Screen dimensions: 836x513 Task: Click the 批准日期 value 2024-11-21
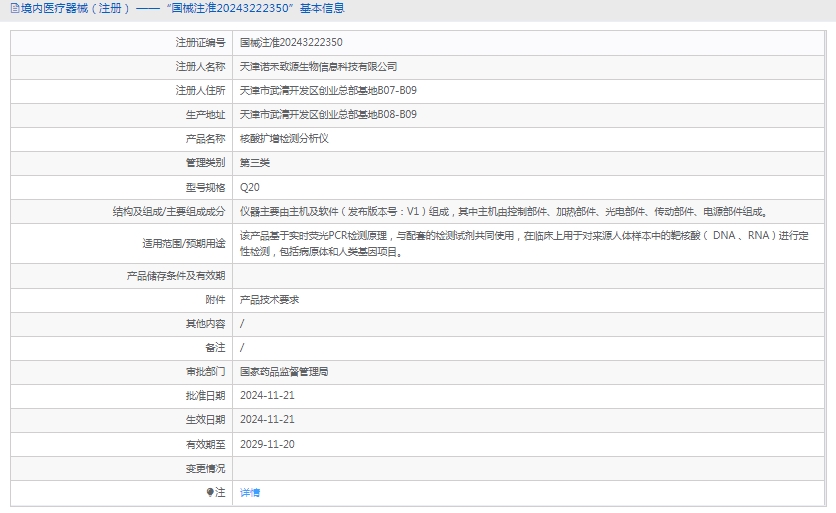[x=267, y=395]
